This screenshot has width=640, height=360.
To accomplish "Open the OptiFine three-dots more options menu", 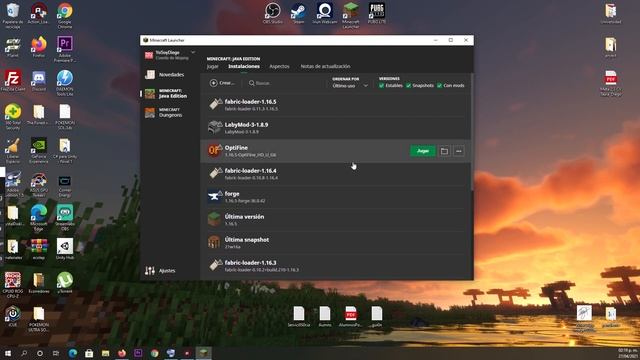I will [x=458, y=151].
